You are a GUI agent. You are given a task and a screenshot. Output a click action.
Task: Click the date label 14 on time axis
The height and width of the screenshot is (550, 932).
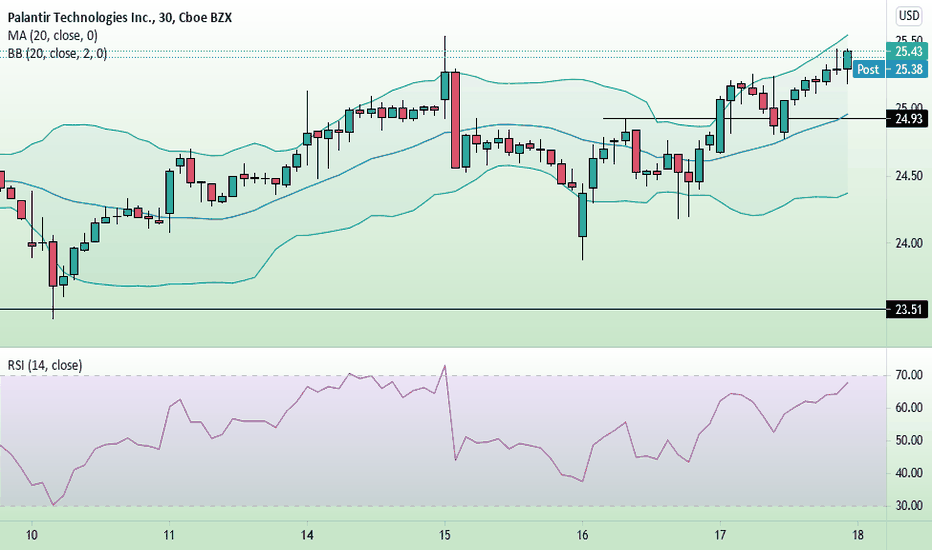[x=307, y=535]
